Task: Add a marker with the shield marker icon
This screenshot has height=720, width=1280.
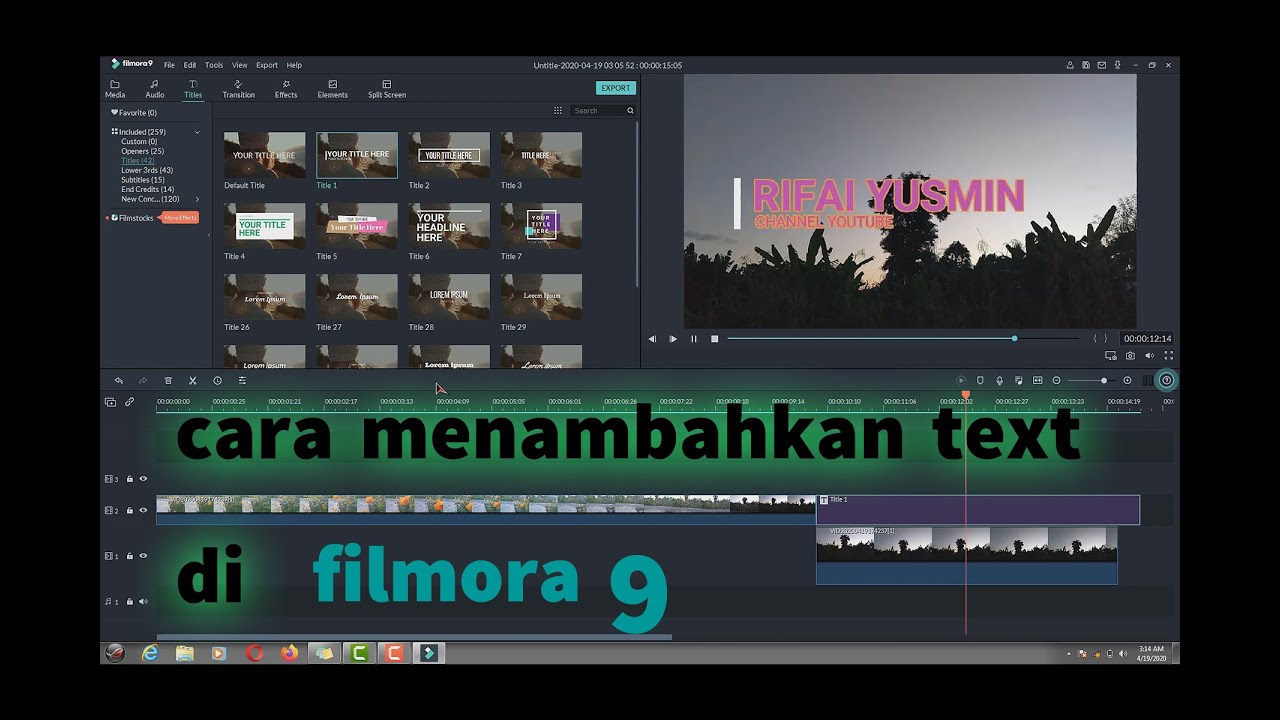Action: 980,380
